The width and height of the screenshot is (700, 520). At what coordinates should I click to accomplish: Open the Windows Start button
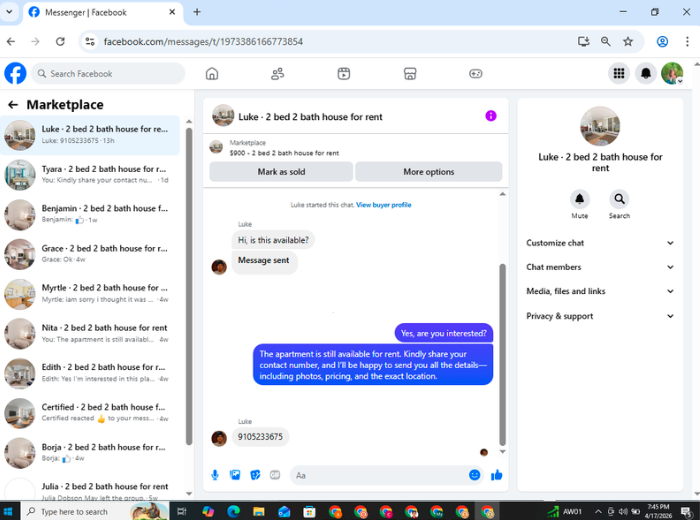tap(8, 511)
